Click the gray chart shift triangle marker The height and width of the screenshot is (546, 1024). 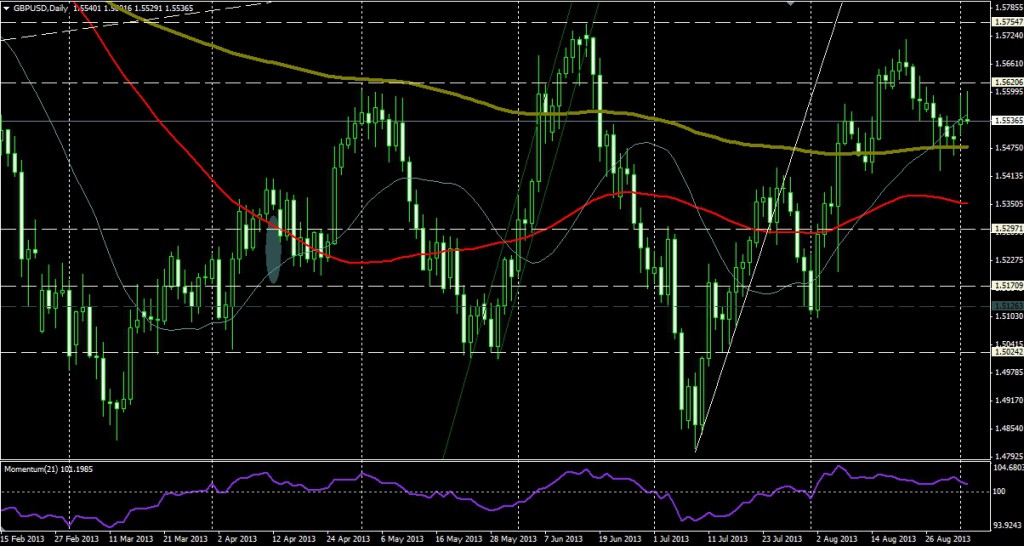(792, 4)
